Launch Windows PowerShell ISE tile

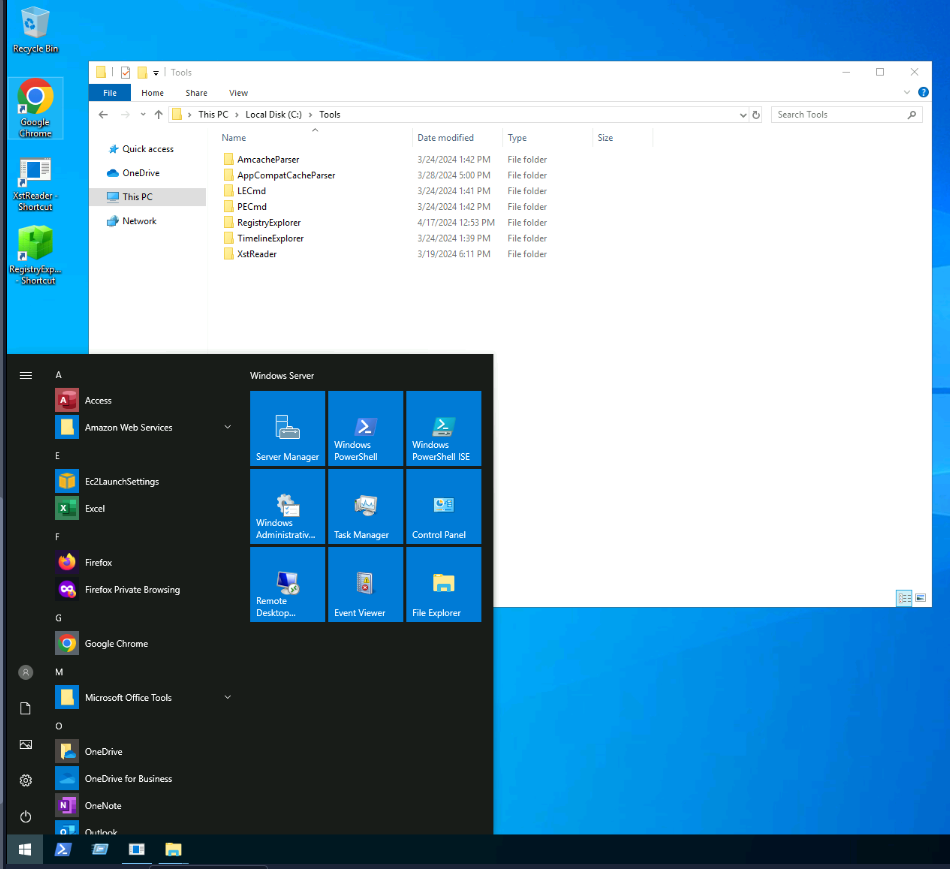(443, 428)
